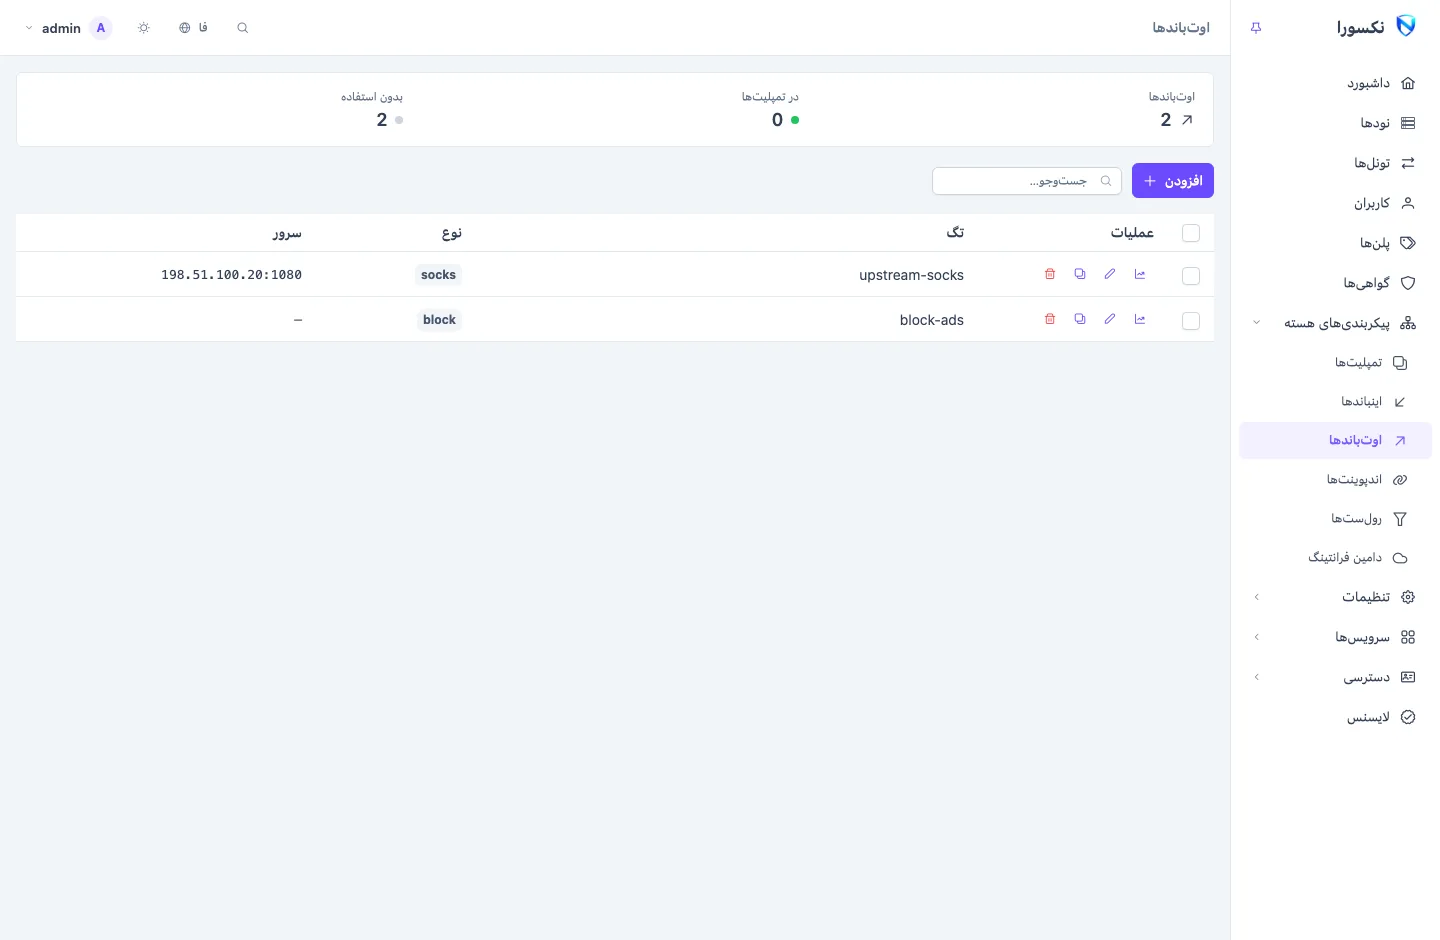Delete the upstream-socks outbound
Image resolution: width=1440 pixels, height=940 pixels.
[1050, 274]
